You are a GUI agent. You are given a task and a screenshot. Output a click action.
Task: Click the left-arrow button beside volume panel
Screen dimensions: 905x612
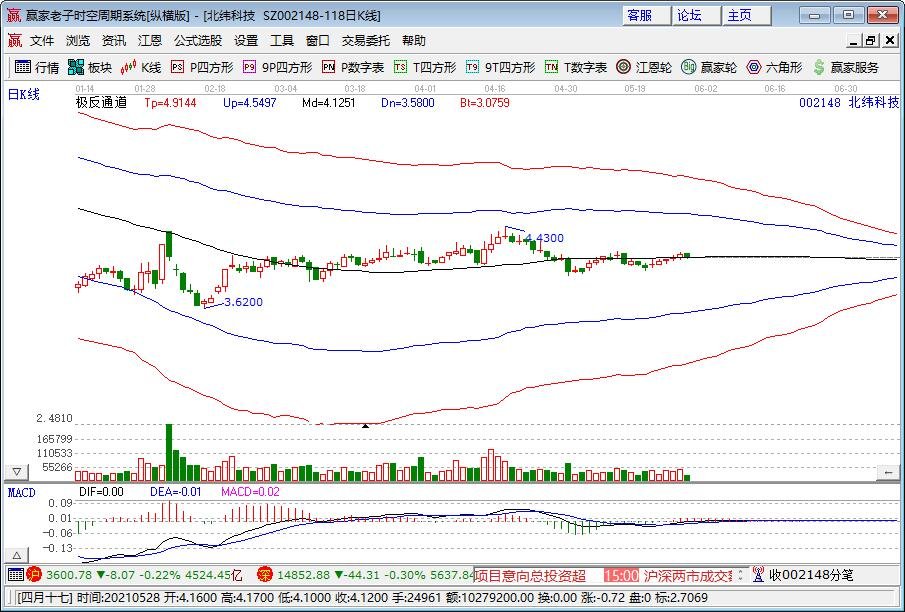pos(888,473)
